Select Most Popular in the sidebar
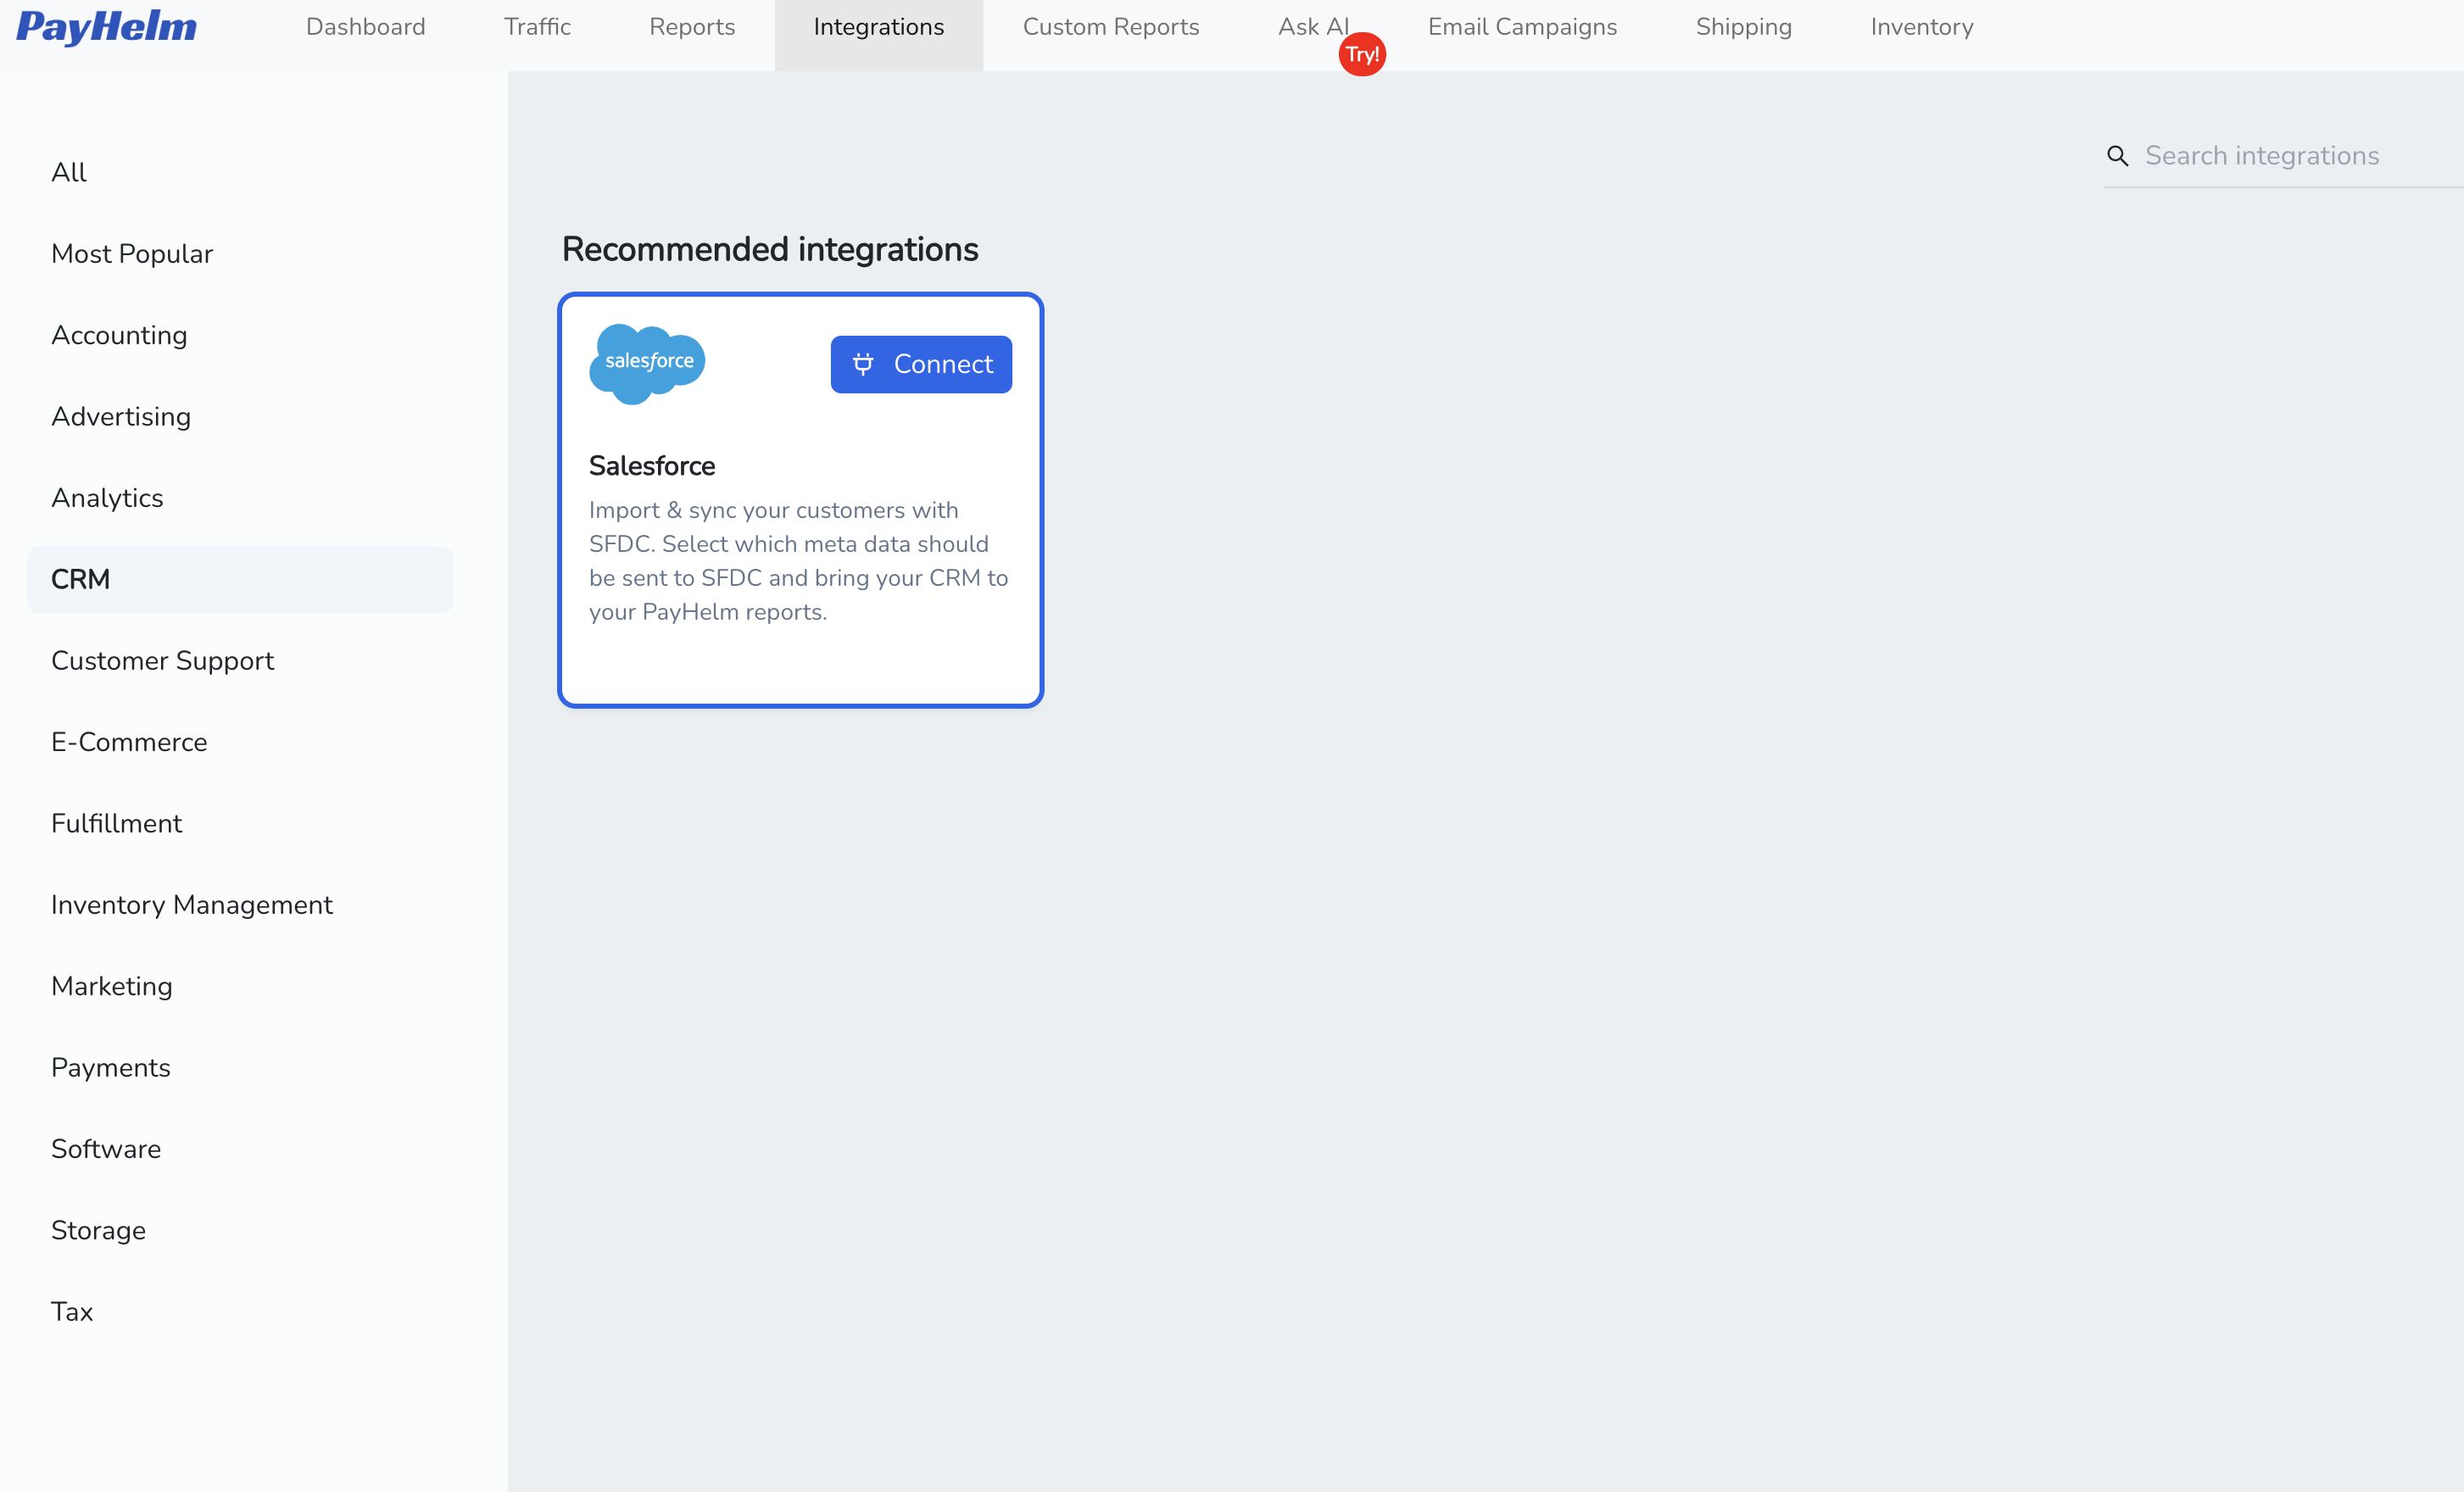The height and width of the screenshot is (1492, 2464). [132, 253]
